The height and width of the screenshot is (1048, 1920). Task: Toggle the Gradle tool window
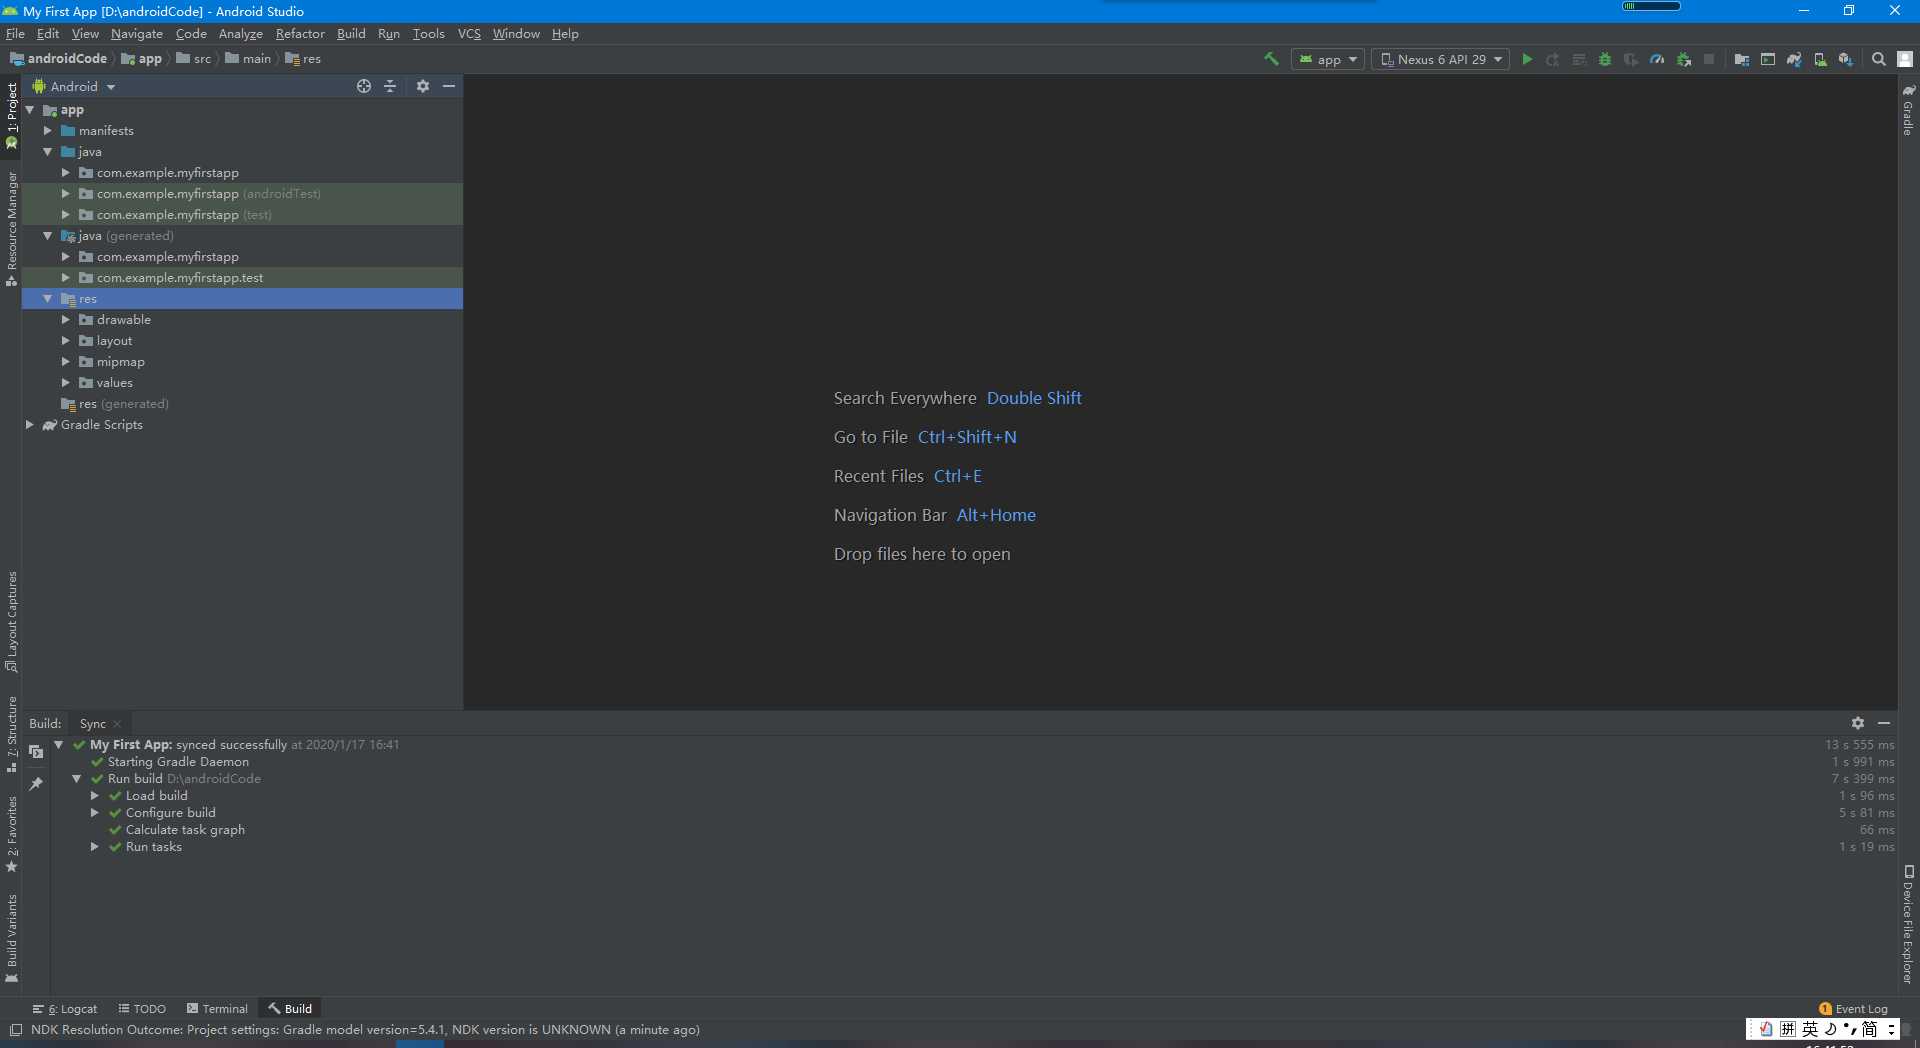(1908, 110)
